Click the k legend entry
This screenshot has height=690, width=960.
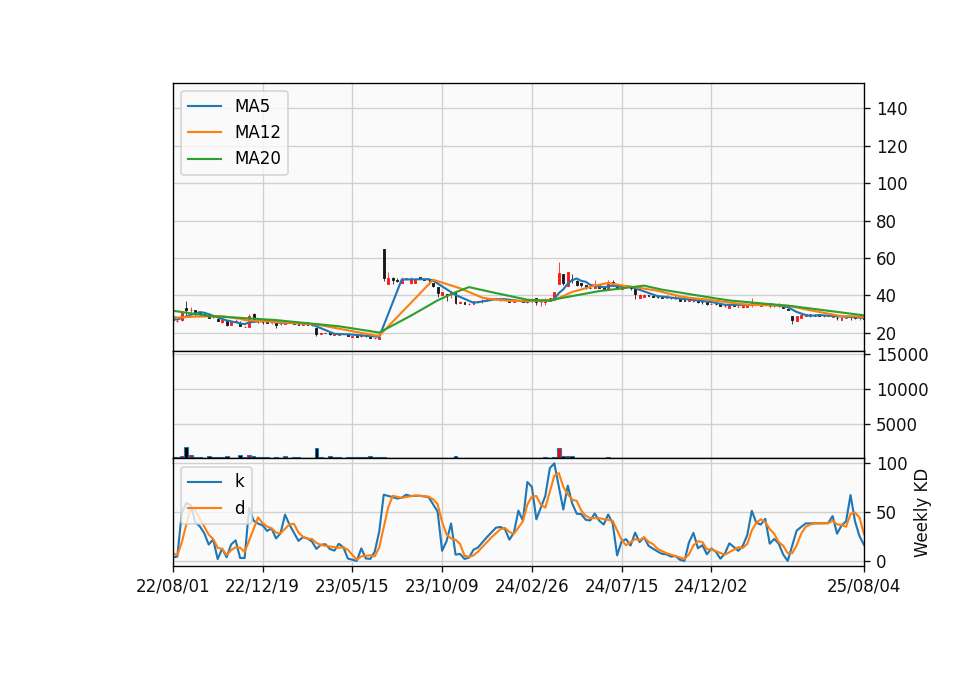pyautogui.click(x=216, y=481)
